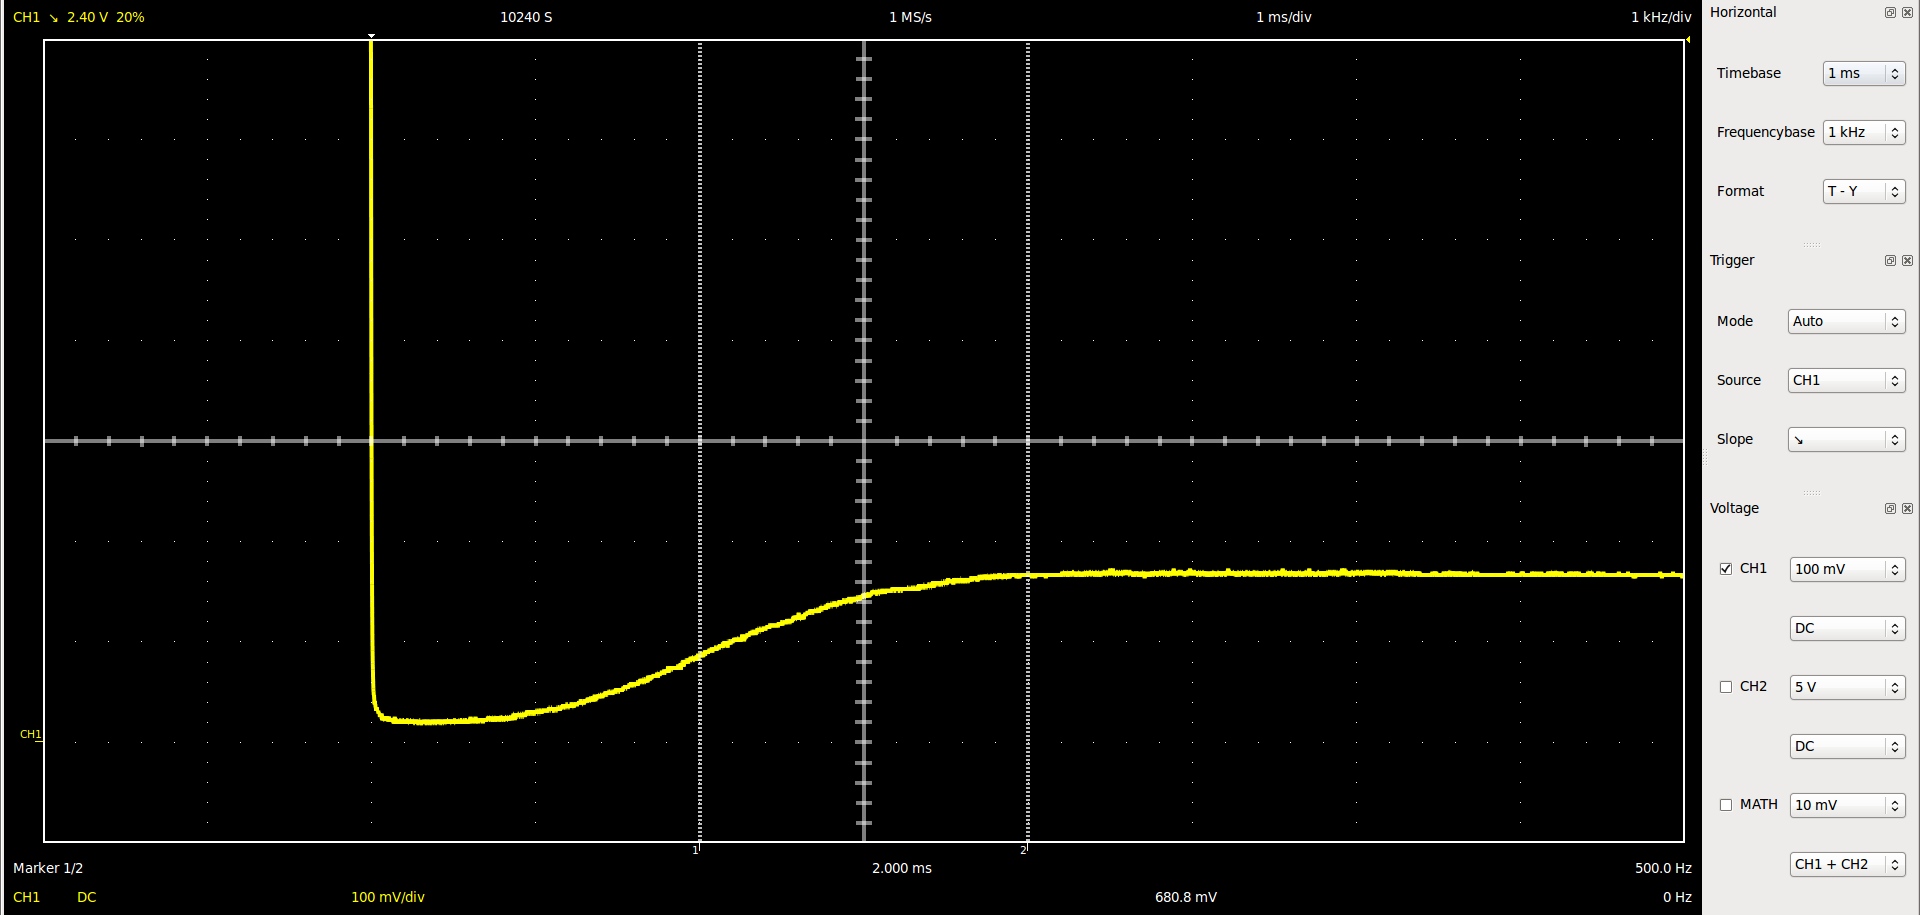Expand the trigger Slope dropdown
The height and width of the screenshot is (915, 1920).
coord(1845,440)
